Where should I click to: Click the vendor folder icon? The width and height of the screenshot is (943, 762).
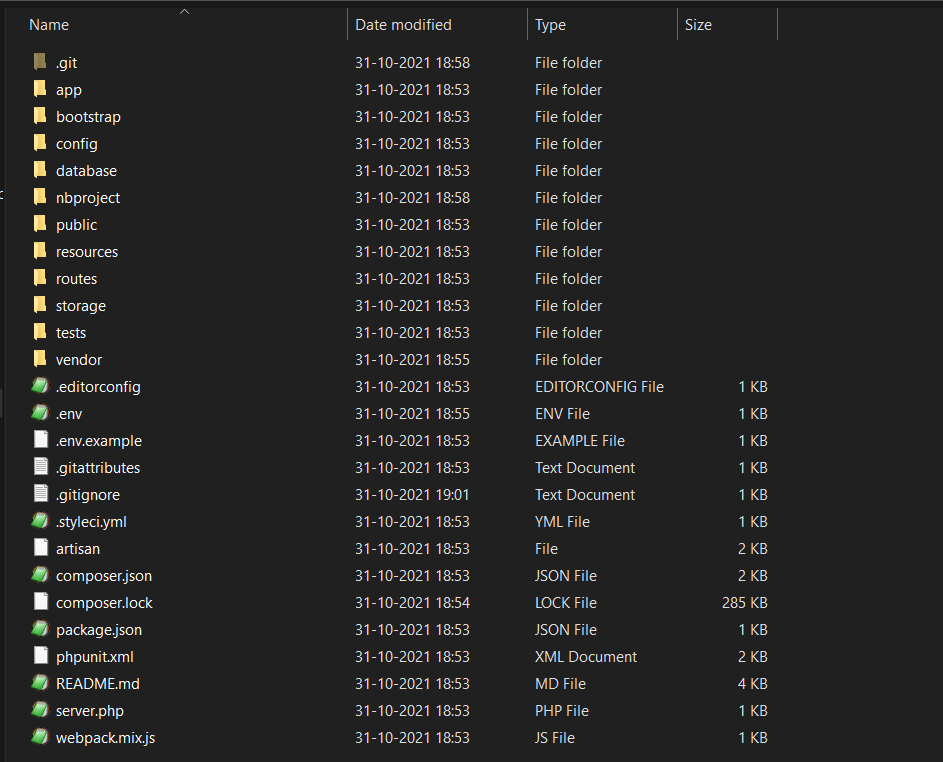point(40,359)
